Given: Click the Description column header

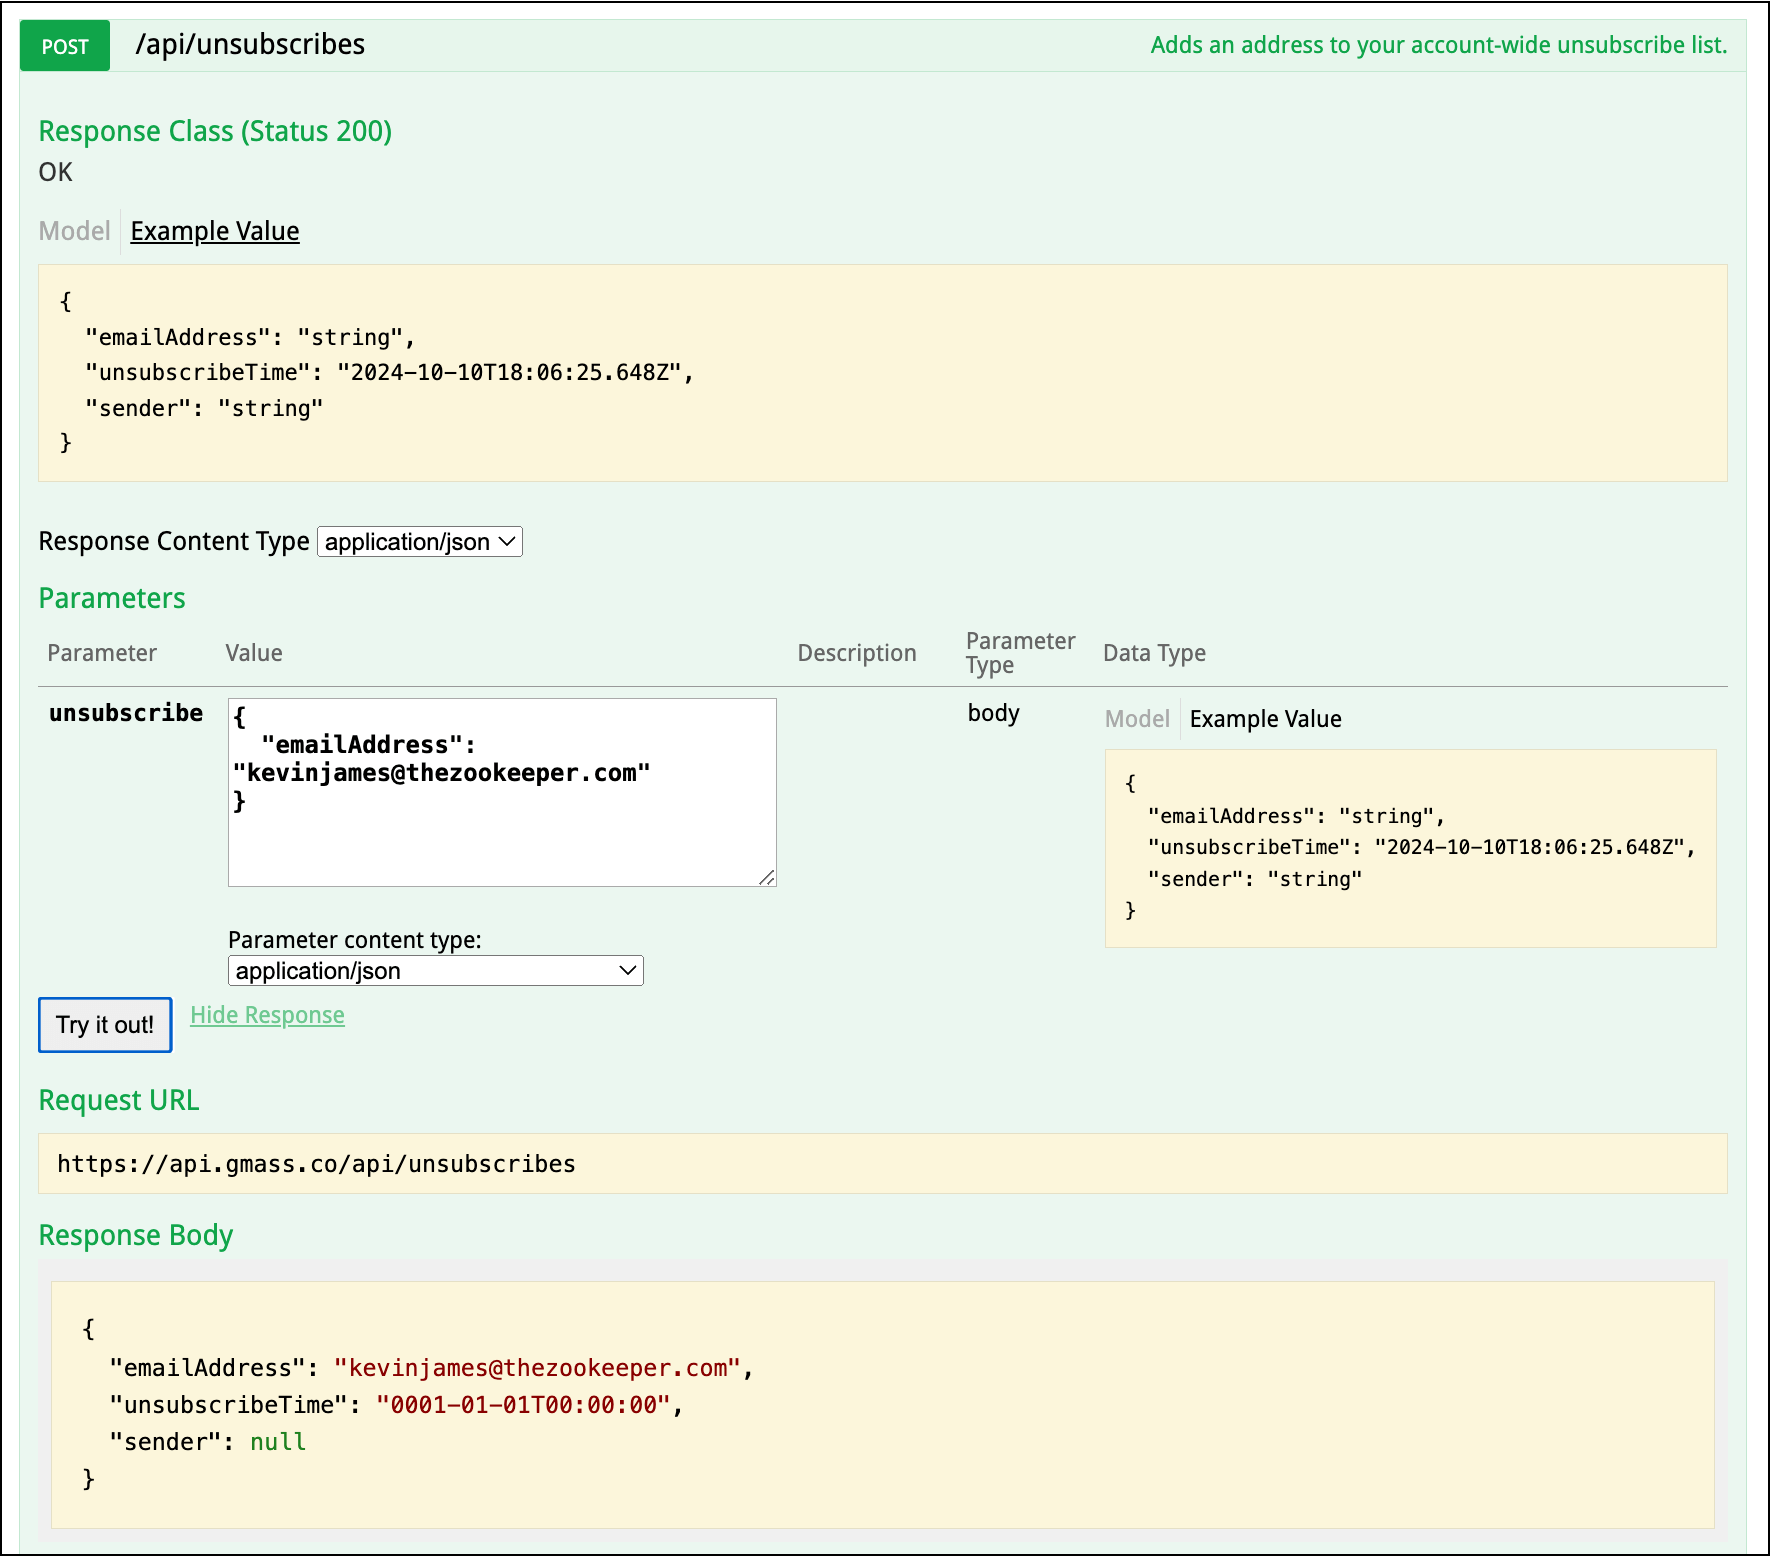Looking at the screenshot, I should (857, 653).
